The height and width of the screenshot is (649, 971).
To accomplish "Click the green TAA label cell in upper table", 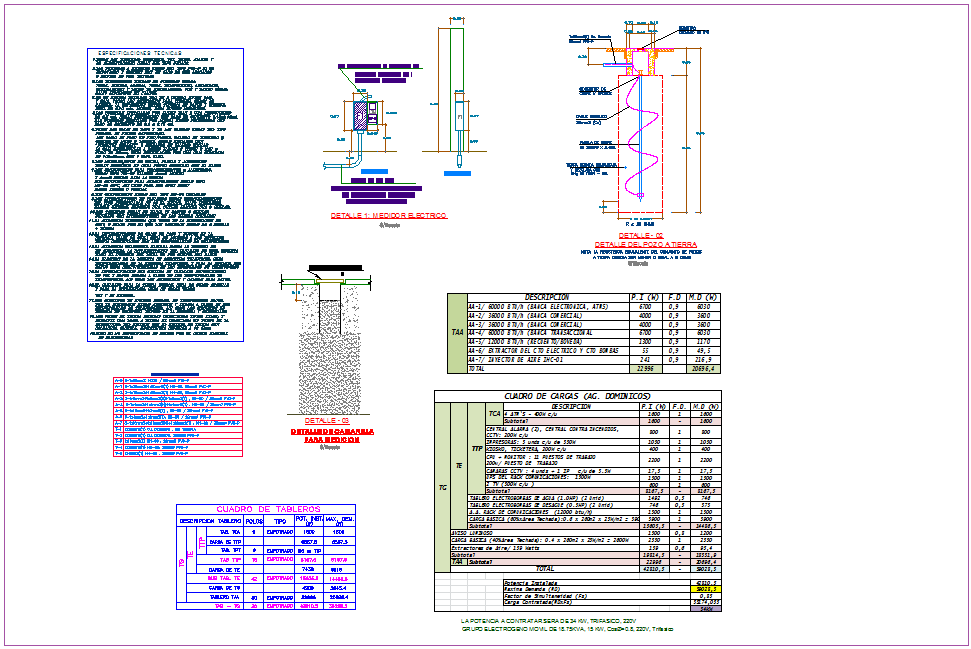I will [x=456, y=333].
